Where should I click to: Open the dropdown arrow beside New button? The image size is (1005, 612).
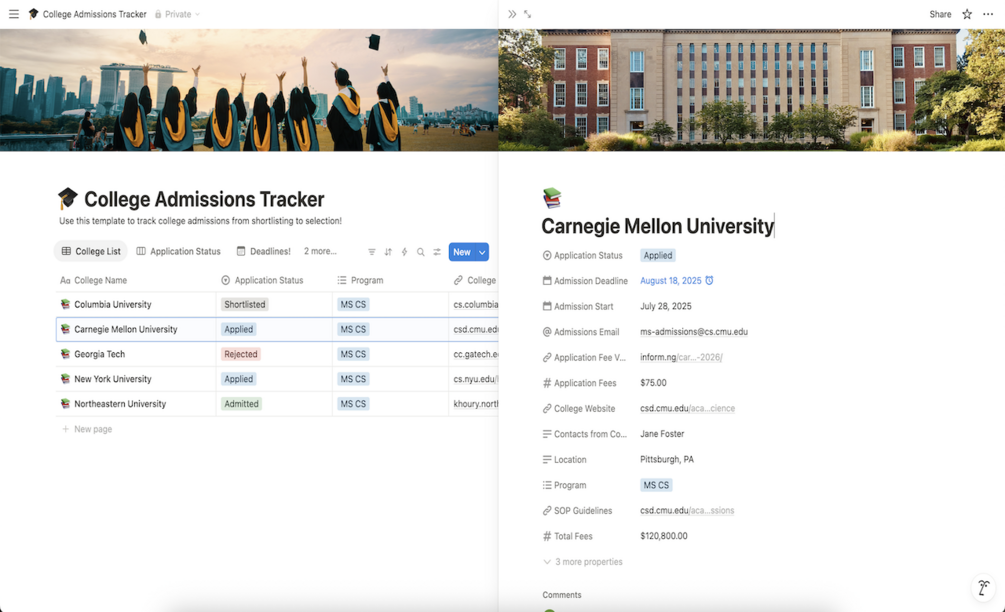pos(482,252)
